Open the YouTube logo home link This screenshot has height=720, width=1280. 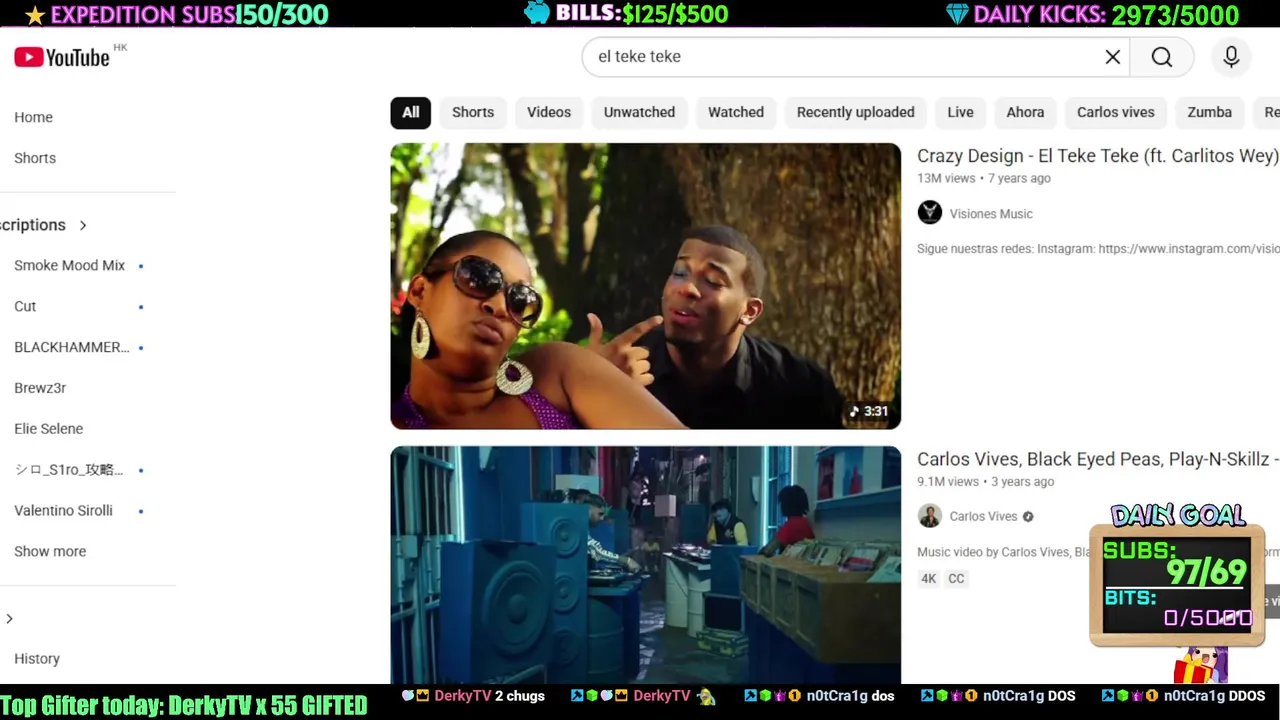click(x=62, y=57)
